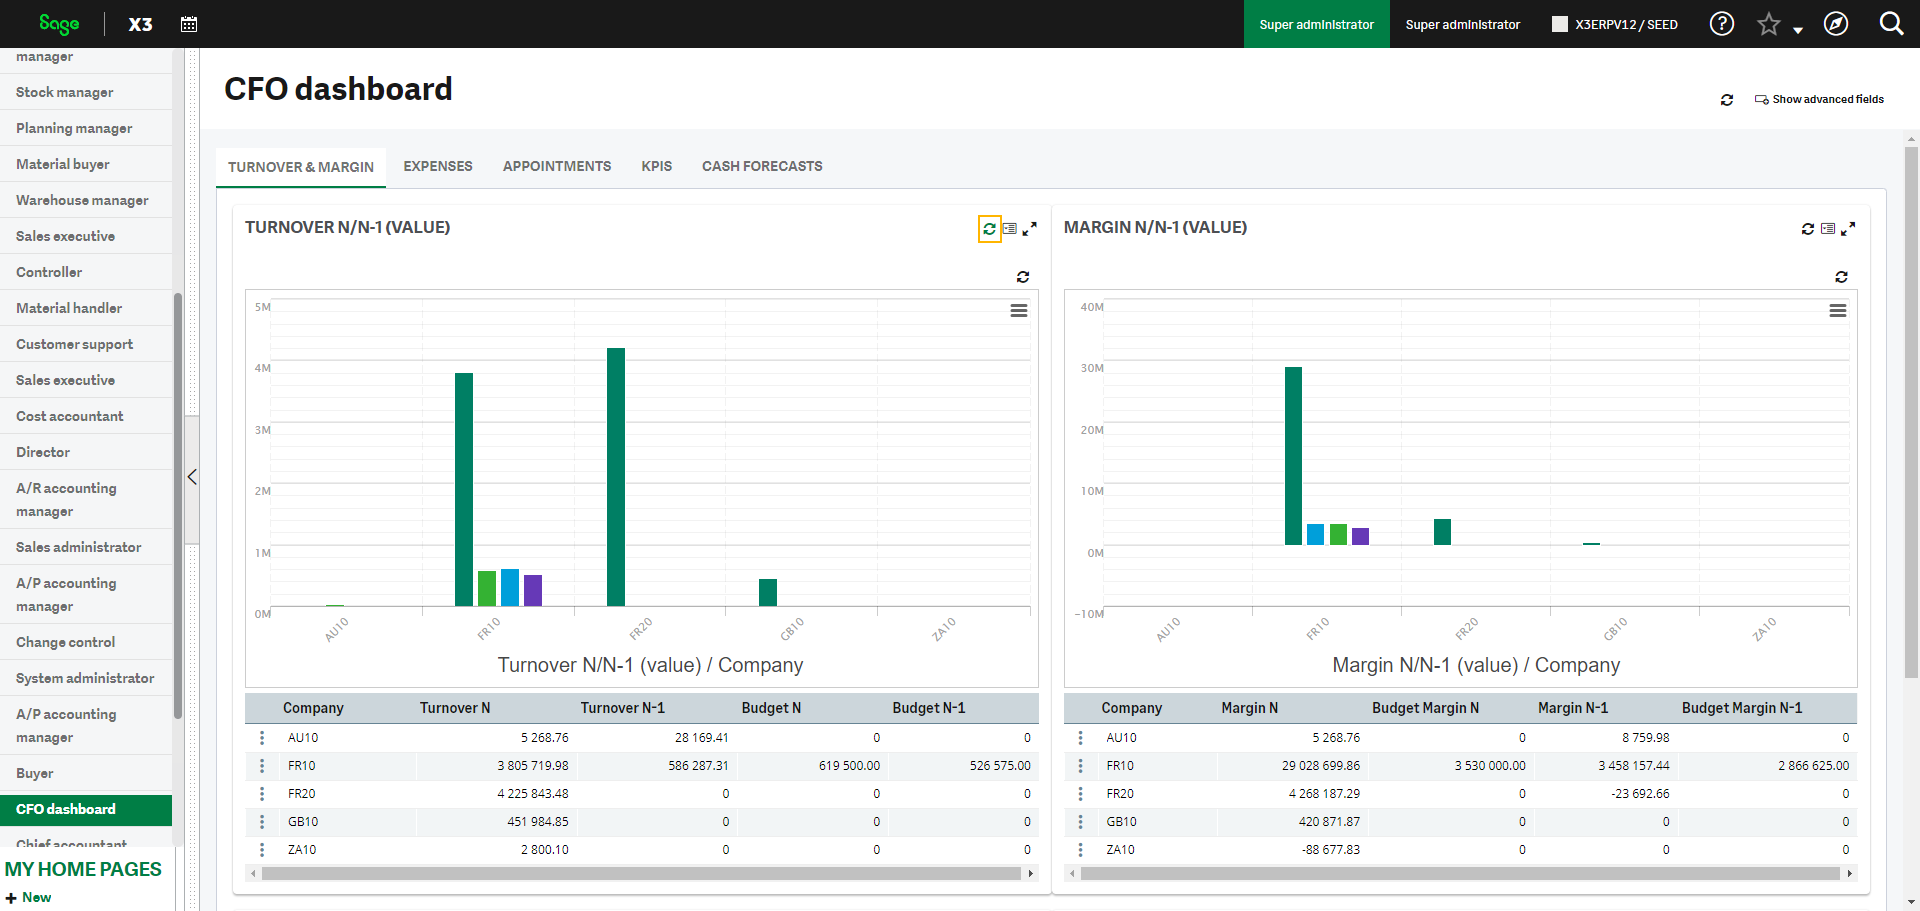Switch to the EXPENSES tab

(x=438, y=166)
